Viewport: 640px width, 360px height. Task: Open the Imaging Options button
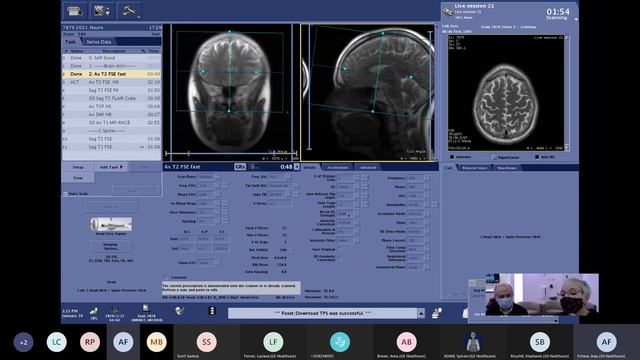coord(111,246)
